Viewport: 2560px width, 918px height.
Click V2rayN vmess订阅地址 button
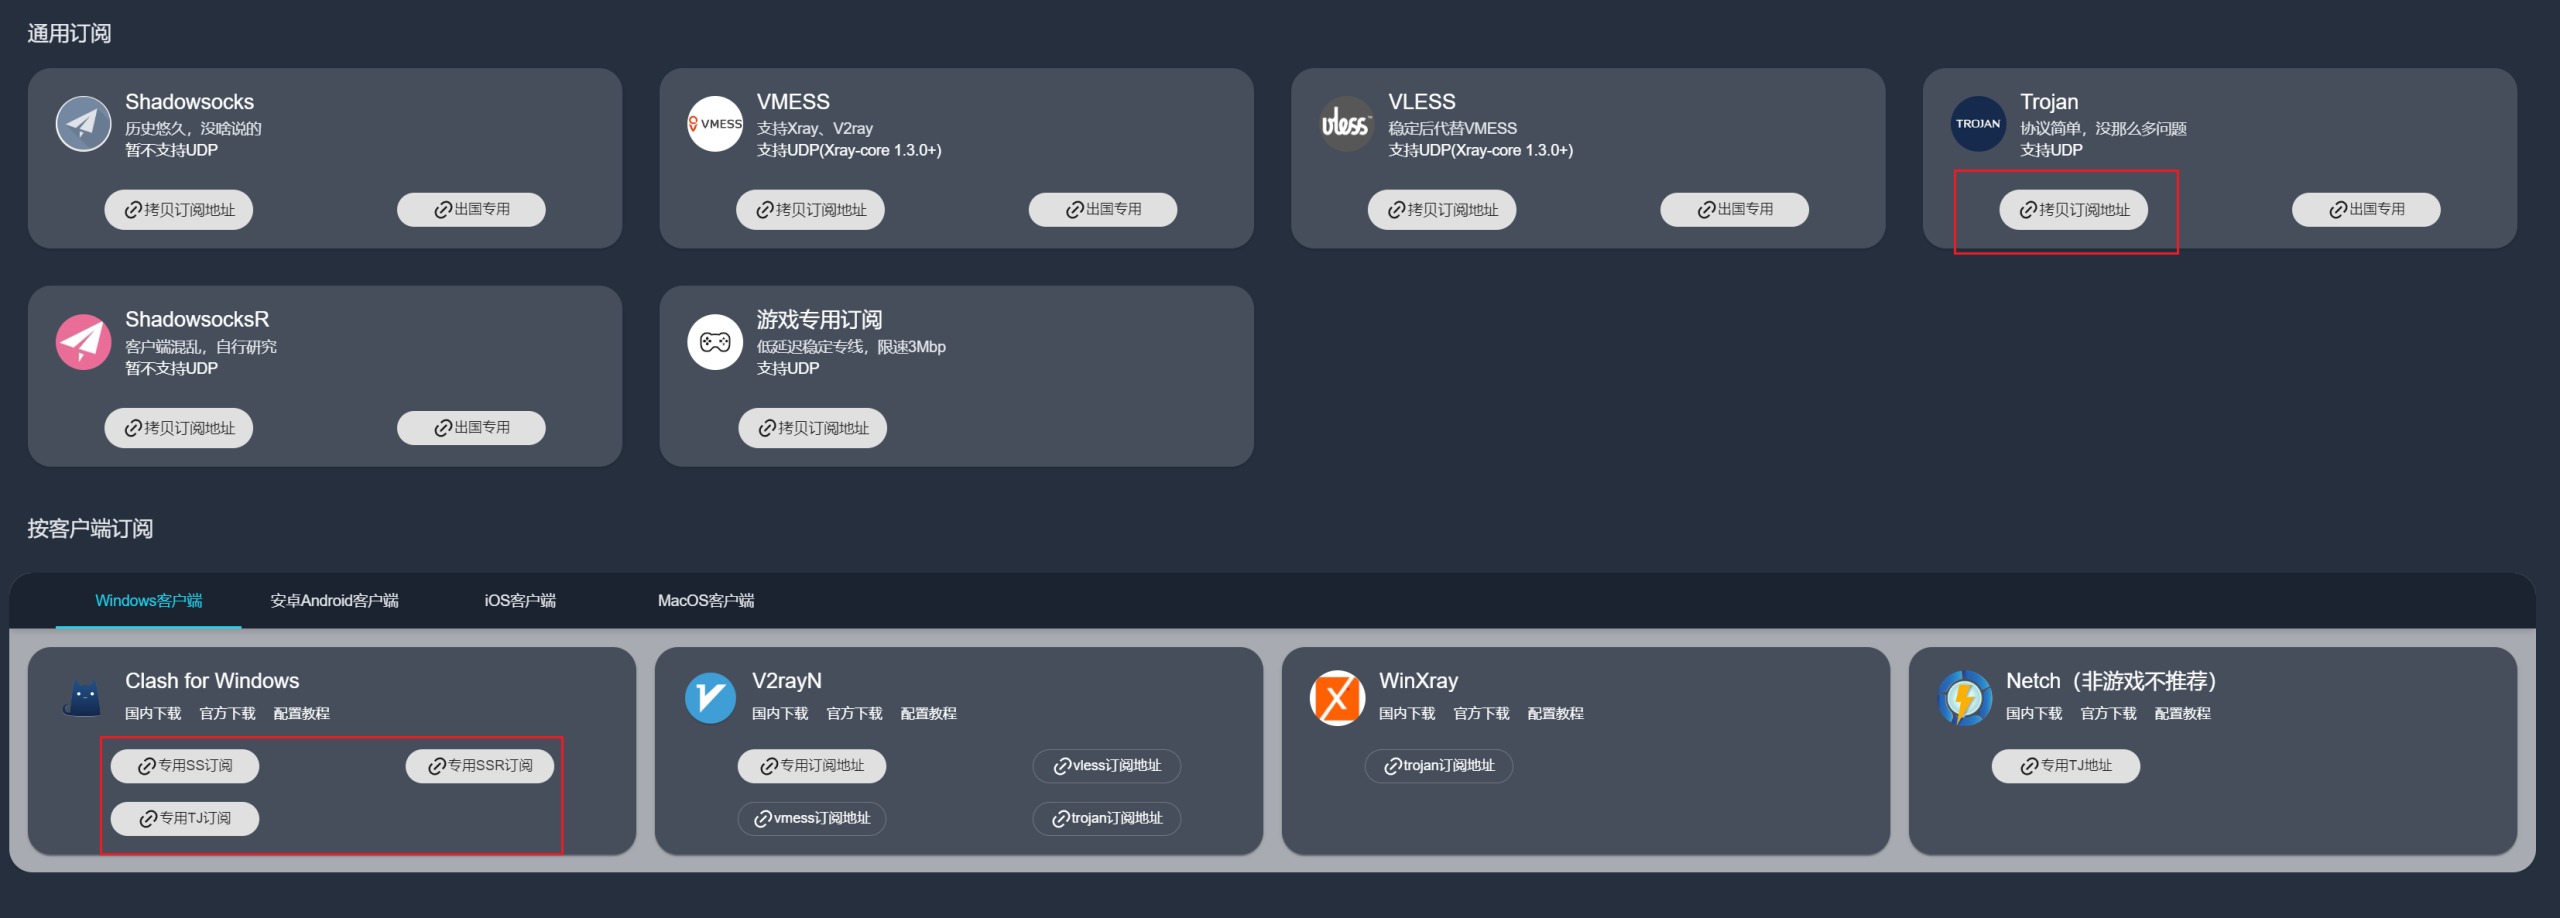pos(812,819)
